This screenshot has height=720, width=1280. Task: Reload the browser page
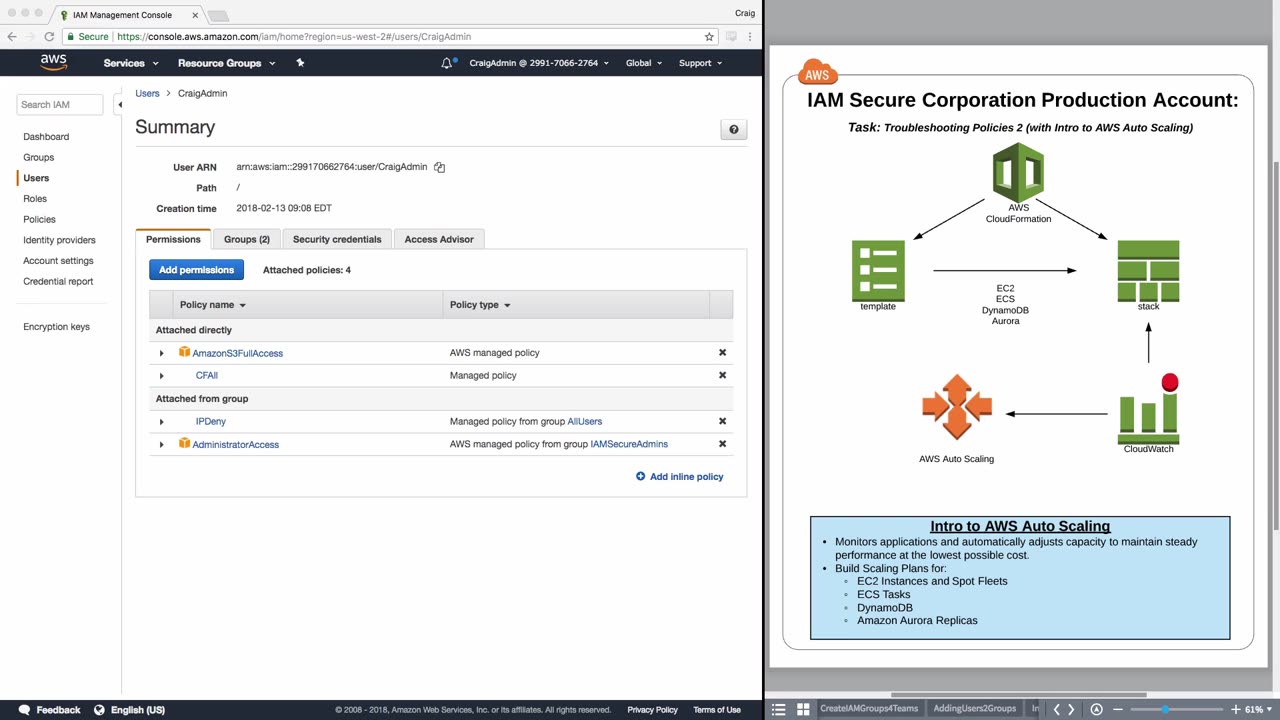point(49,37)
